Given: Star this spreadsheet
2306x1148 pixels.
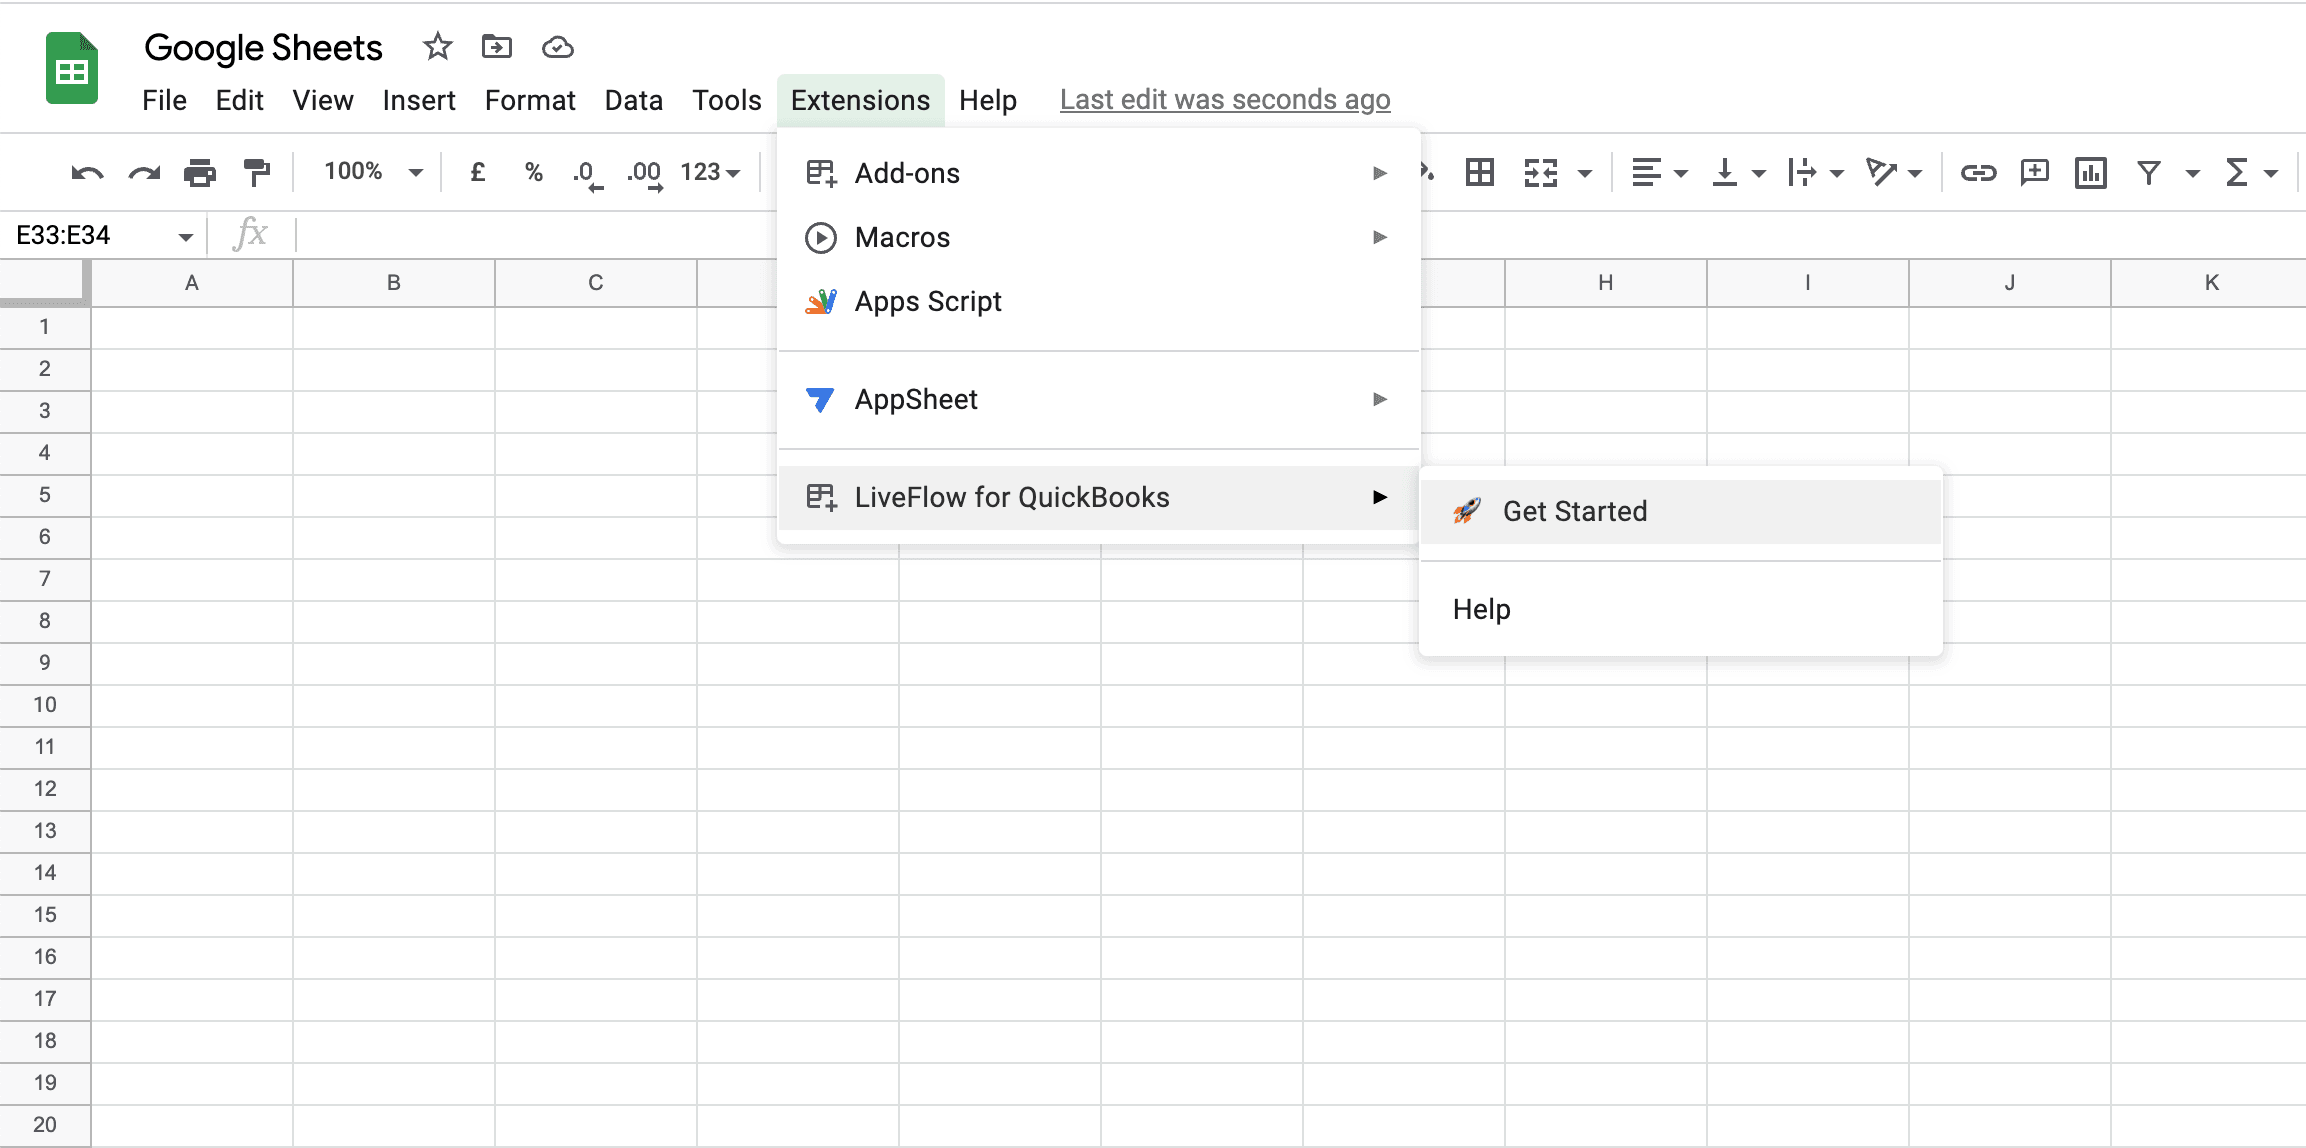Looking at the screenshot, I should pyautogui.click(x=437, y=47).
